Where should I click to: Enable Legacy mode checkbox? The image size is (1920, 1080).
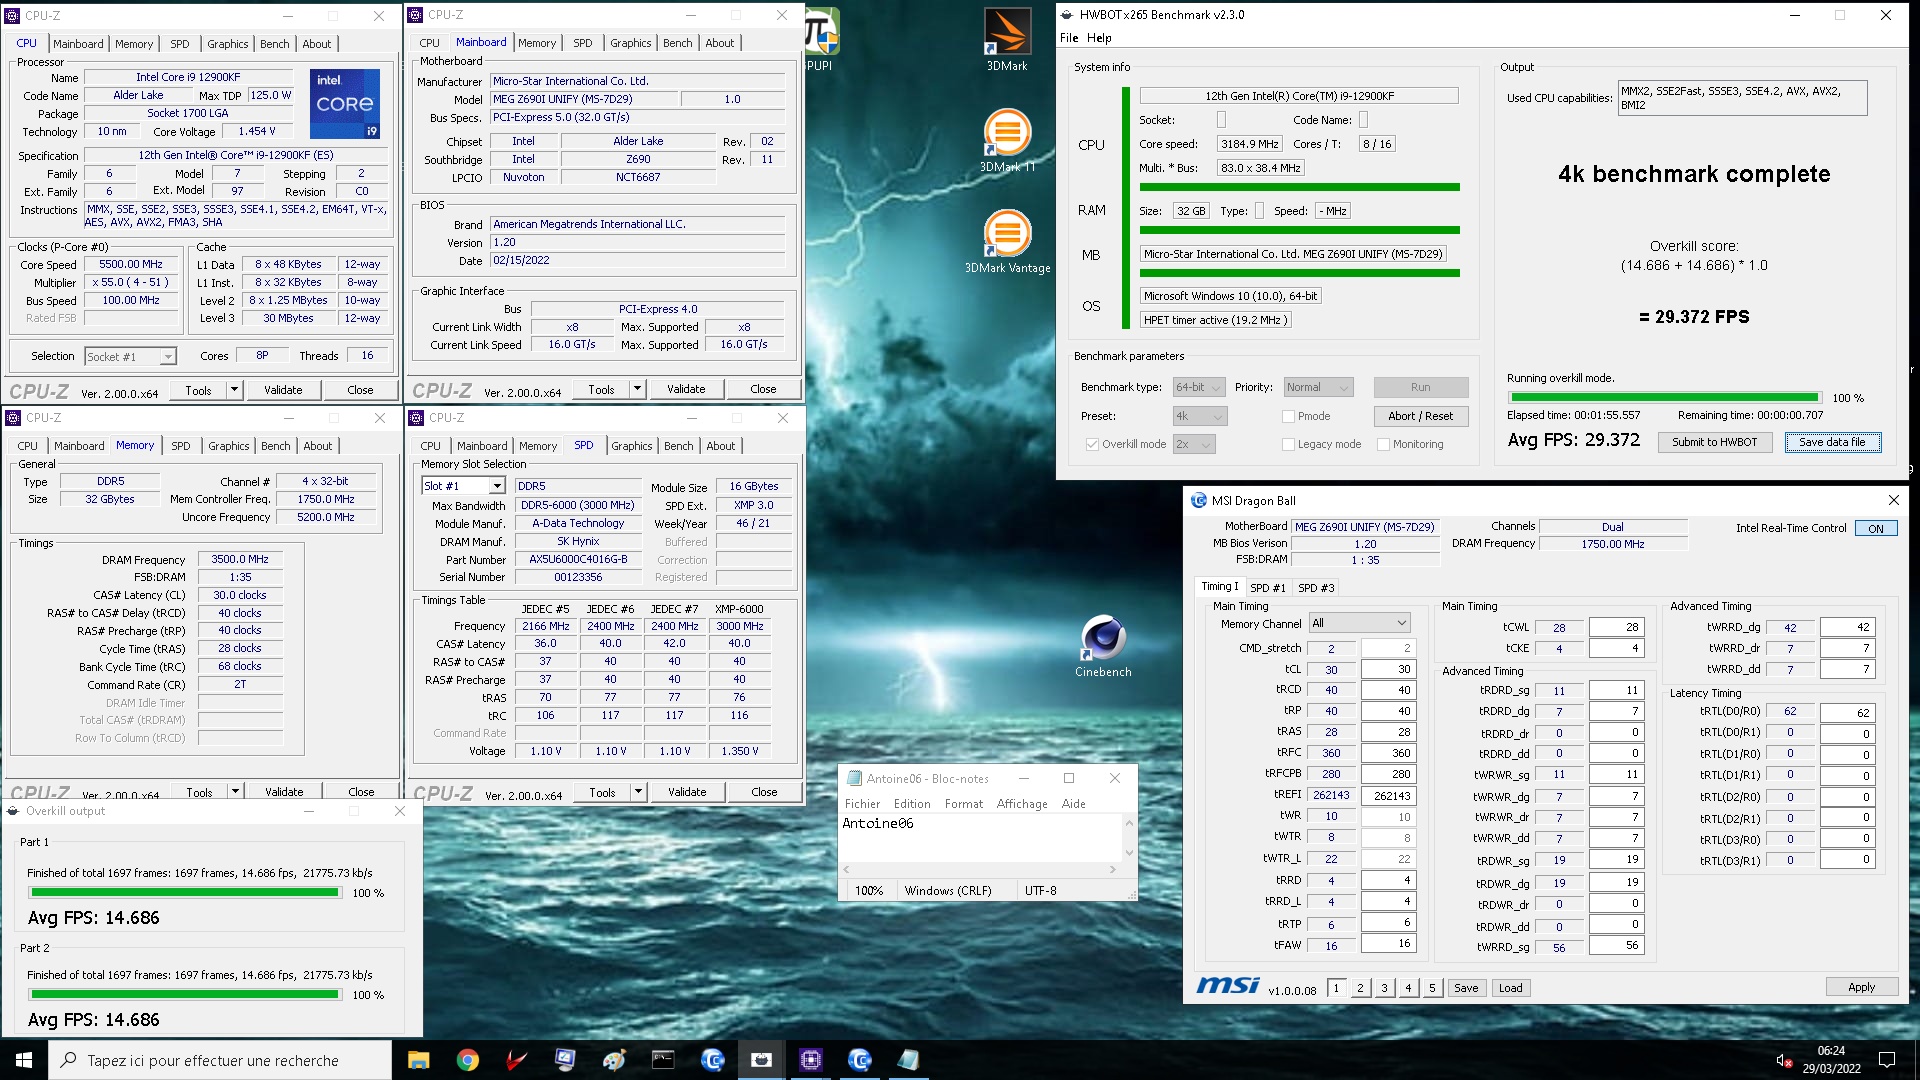tap(1288, 444)
